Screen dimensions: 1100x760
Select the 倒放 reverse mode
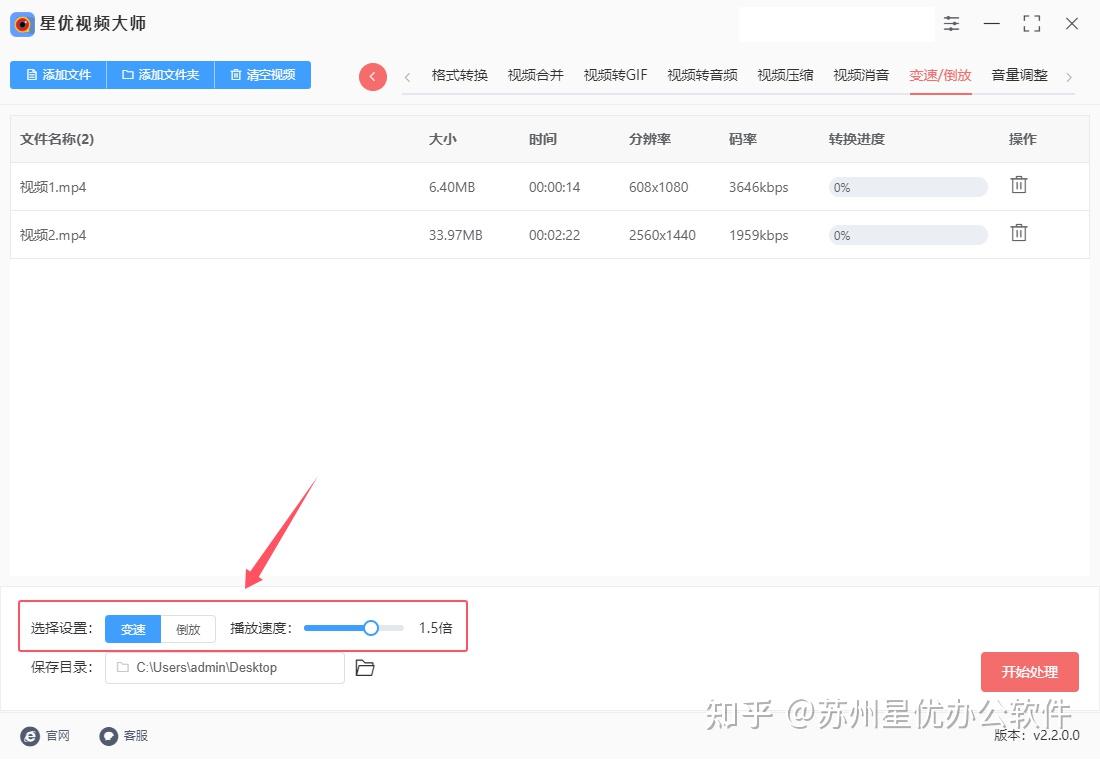coord(188,629)
